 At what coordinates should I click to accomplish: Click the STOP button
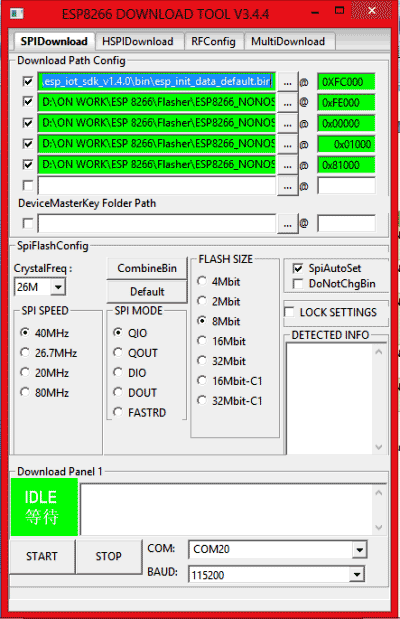(x=109, y=556)
